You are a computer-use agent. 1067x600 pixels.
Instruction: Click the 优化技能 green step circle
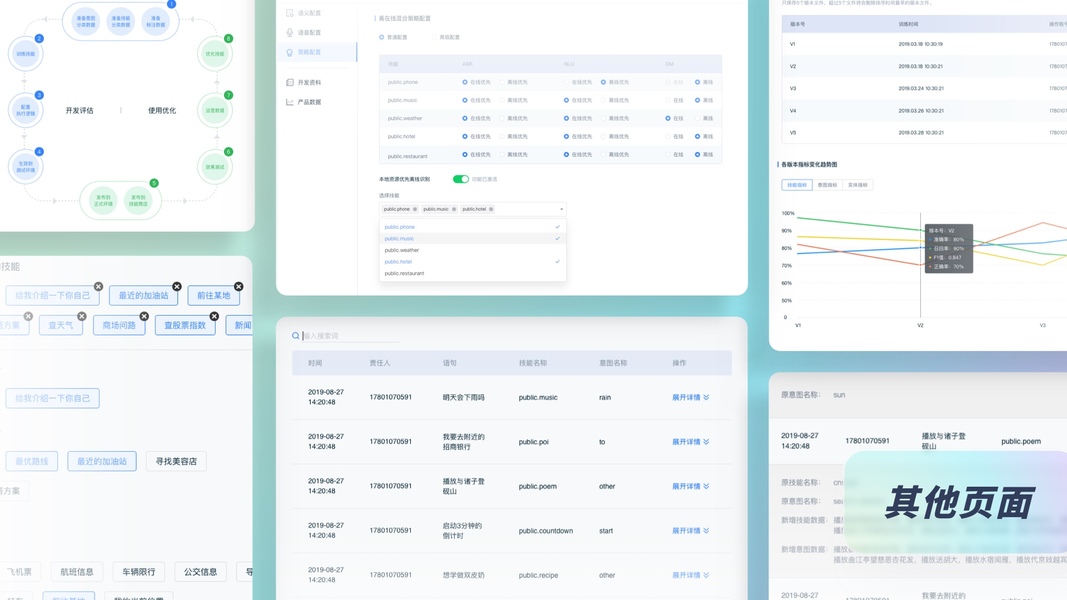tap(215, 54)
